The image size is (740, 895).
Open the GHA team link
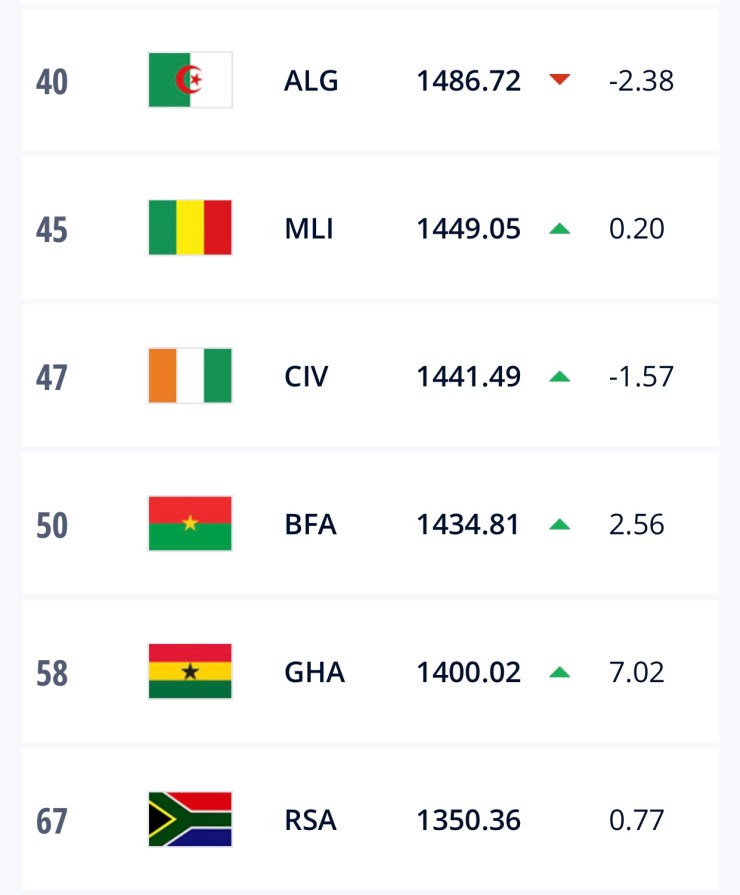(x=314, y=672)
